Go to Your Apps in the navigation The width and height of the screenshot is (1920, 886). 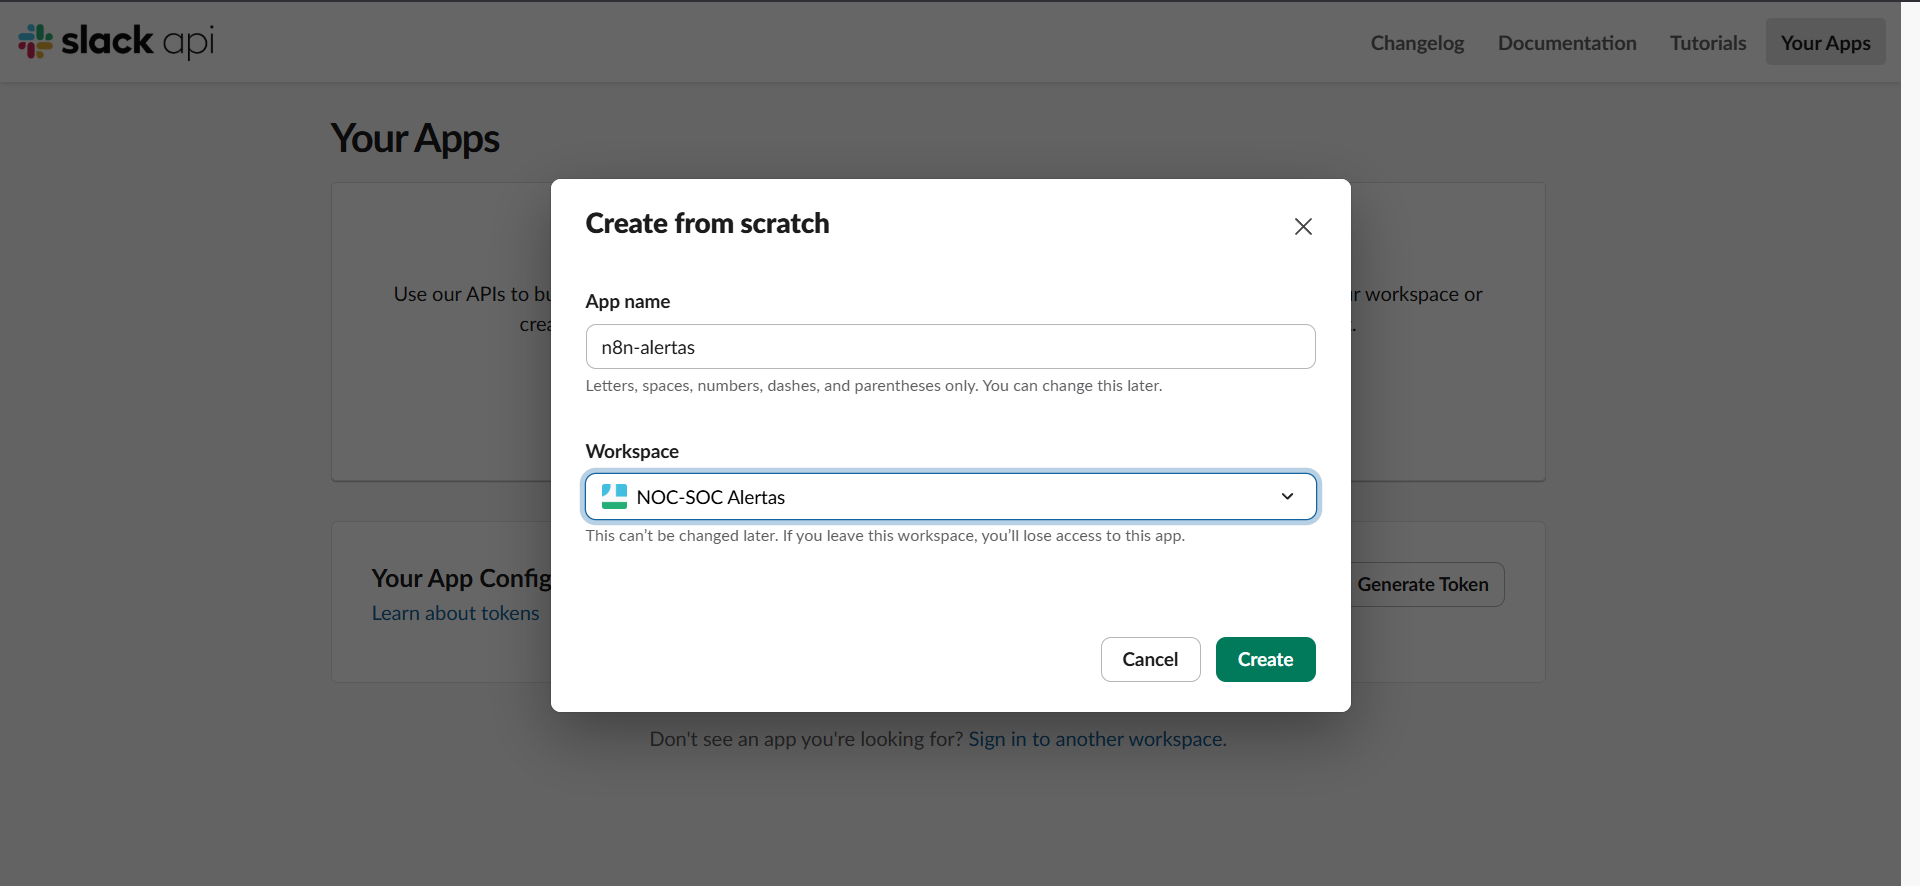tap(1825, 43)
